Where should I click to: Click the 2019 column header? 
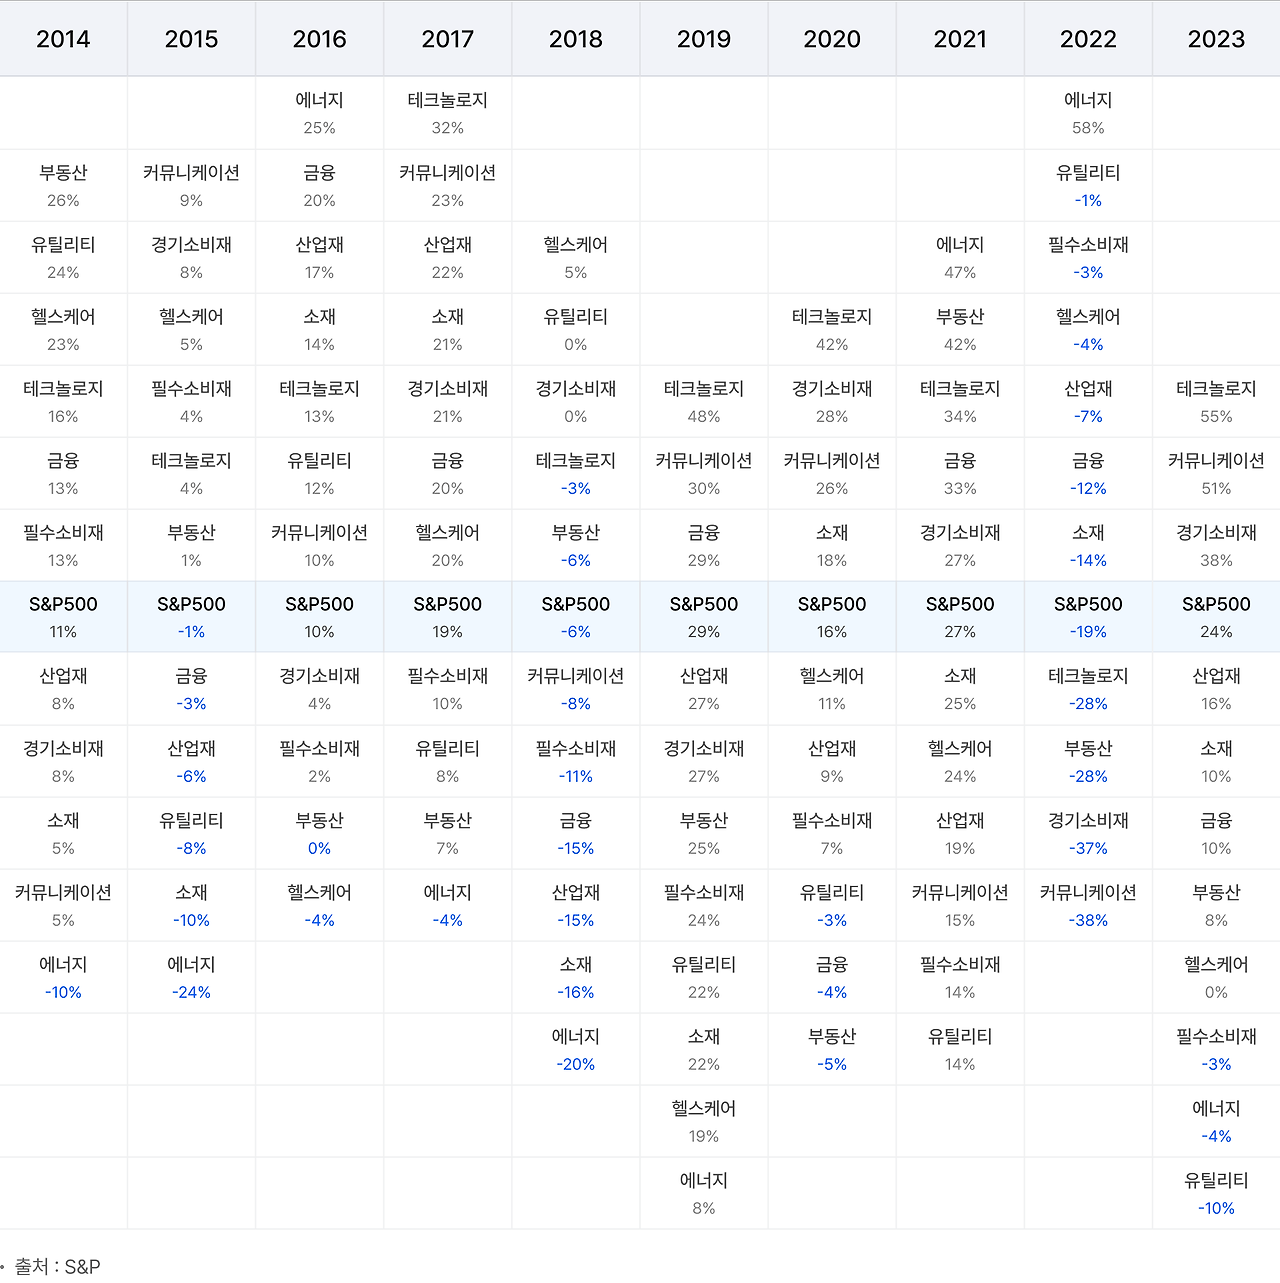(x=703, y=39)
